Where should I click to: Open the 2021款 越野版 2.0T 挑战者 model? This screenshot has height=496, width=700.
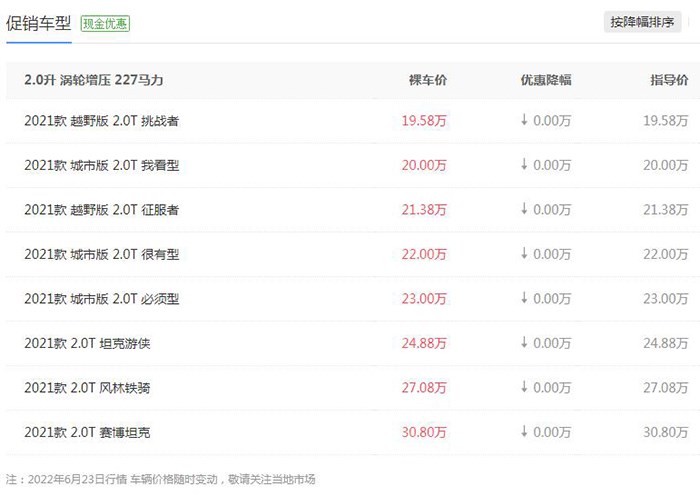point(102,121)
